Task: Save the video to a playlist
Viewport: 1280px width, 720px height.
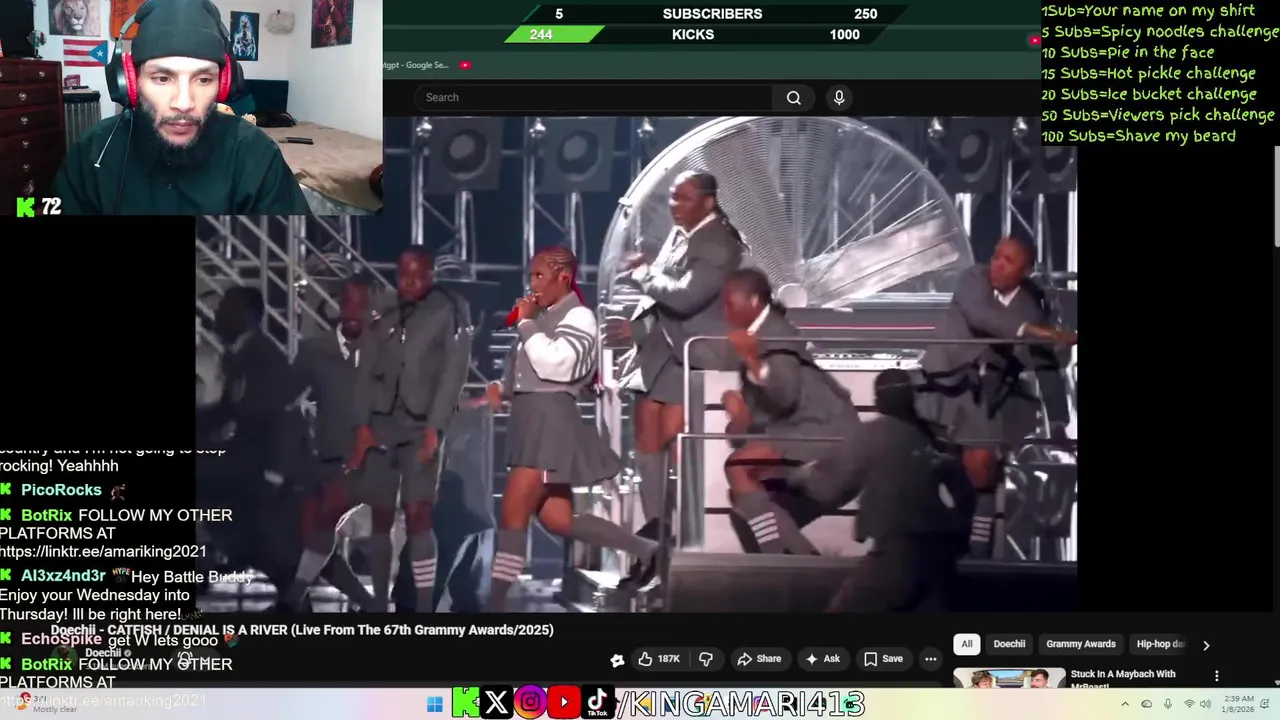Action: (x=883, y=659)
